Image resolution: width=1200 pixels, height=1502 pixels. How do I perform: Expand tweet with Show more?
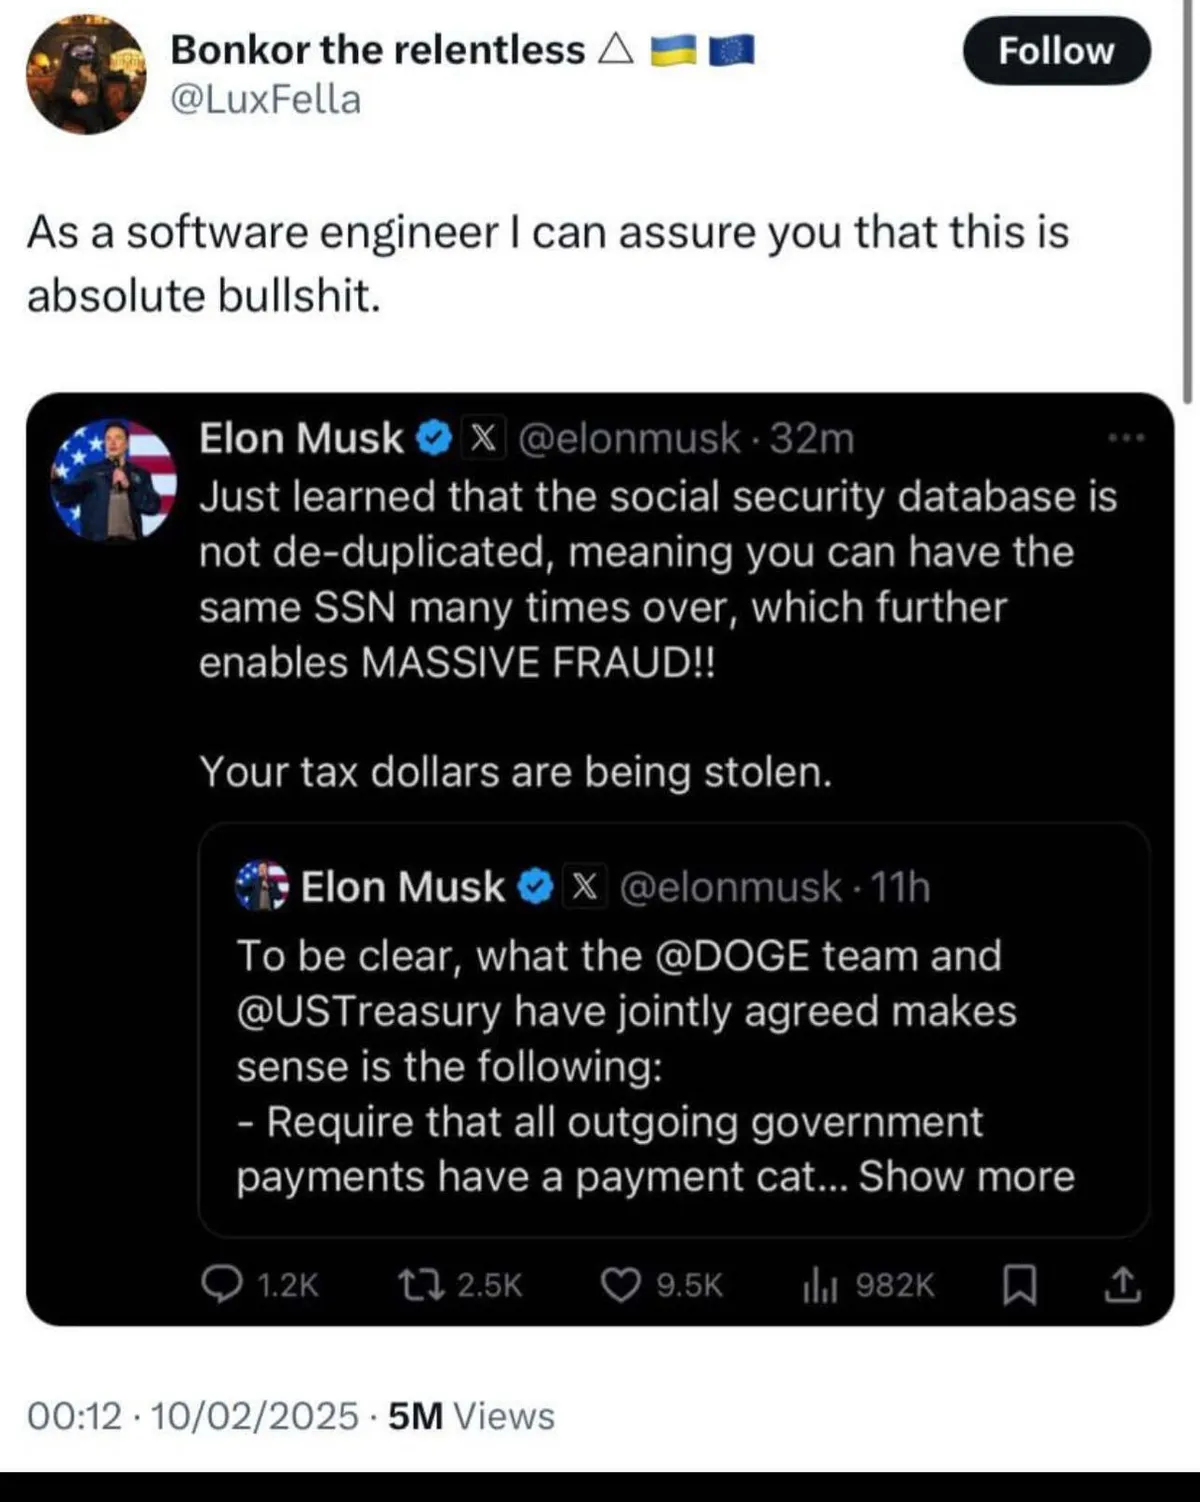[966, 1177]
